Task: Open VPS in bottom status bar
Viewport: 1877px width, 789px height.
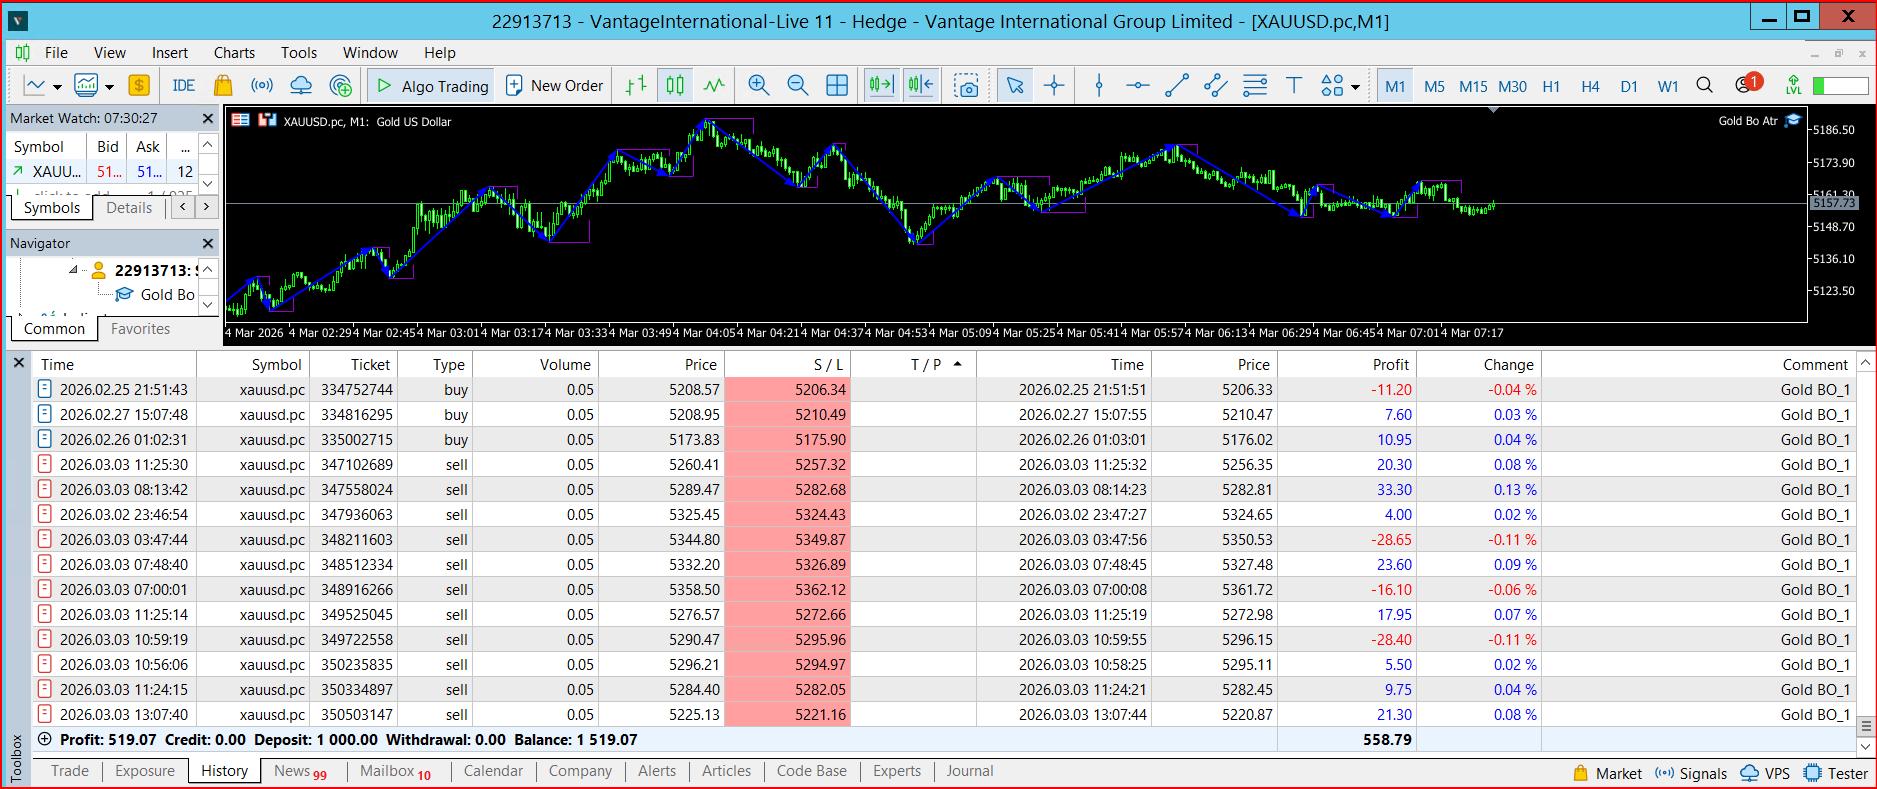Action: click(x=1766, y=773)
